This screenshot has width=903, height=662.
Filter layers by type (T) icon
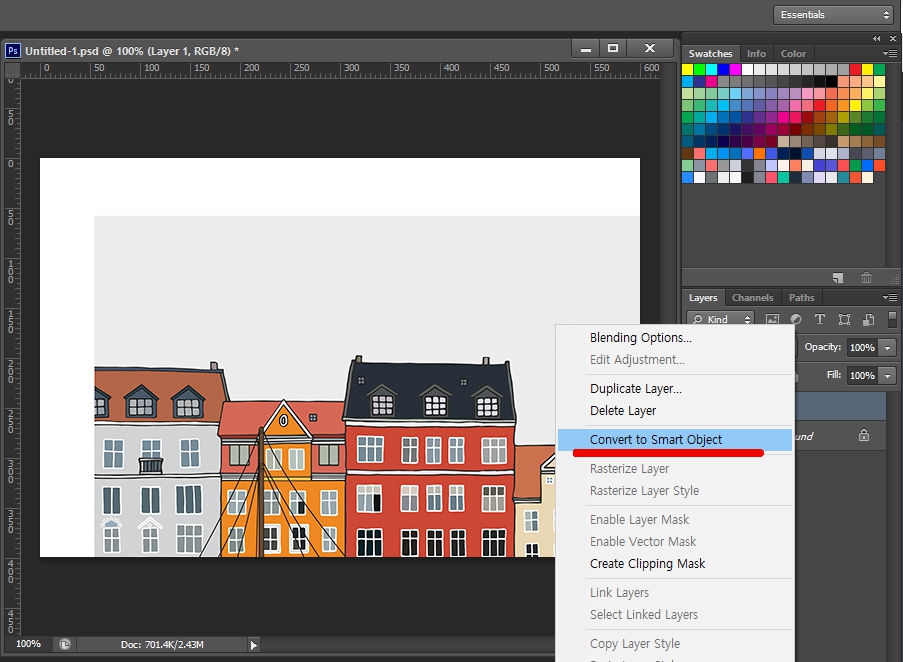(819, 319)
